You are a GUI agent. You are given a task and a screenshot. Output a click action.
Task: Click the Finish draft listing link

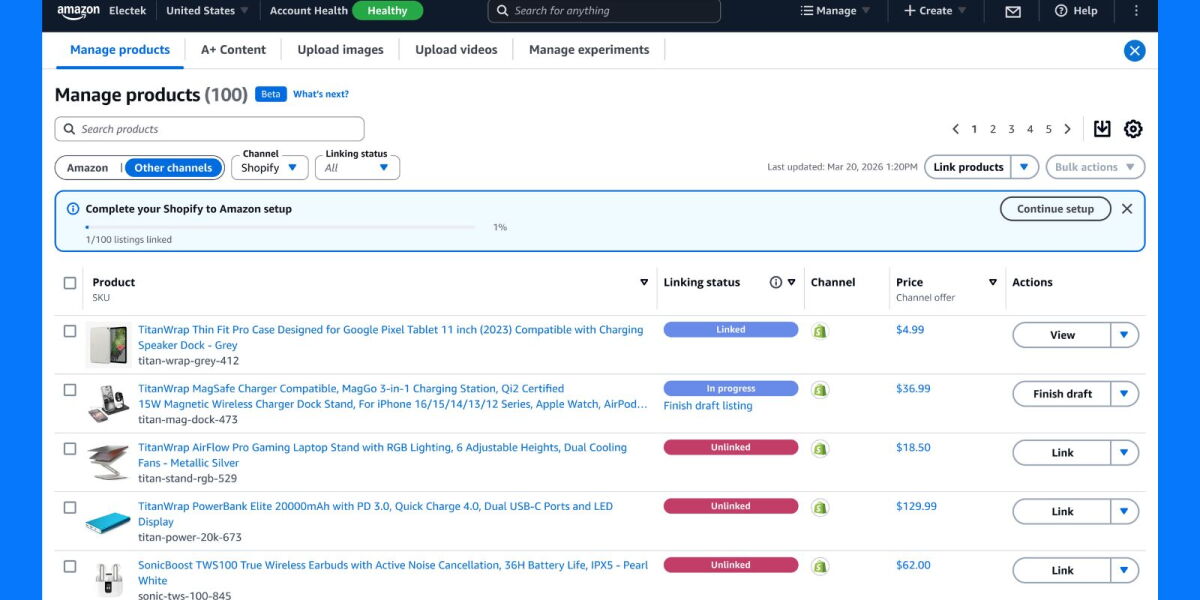click(x=708, y=406)
